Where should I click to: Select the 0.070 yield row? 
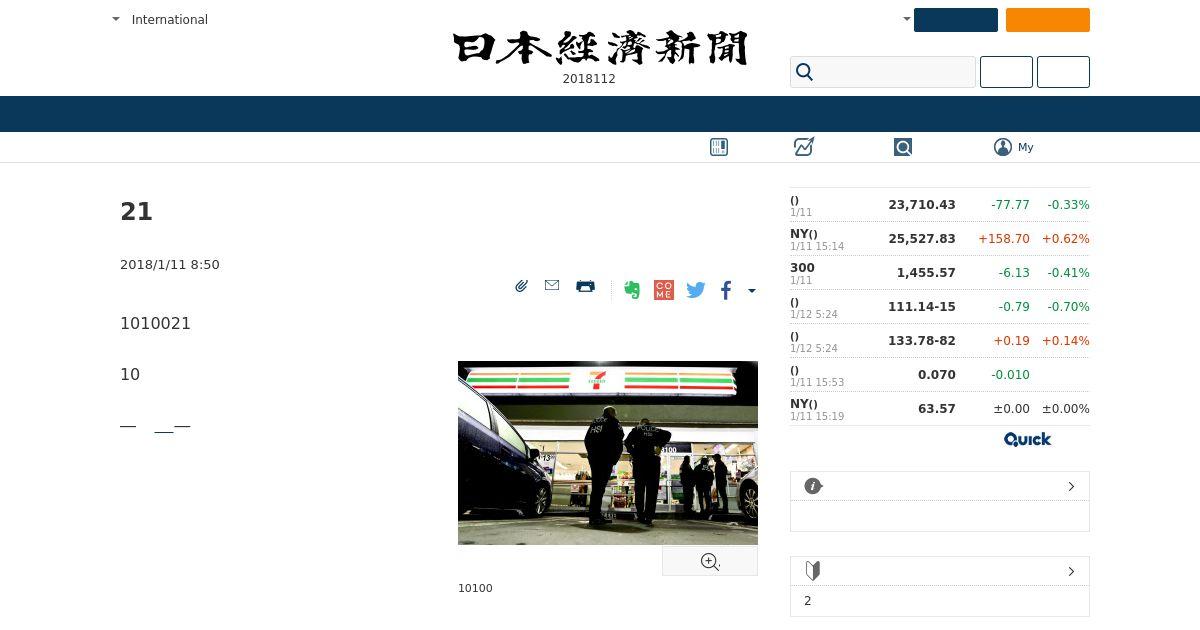point(940,375)
